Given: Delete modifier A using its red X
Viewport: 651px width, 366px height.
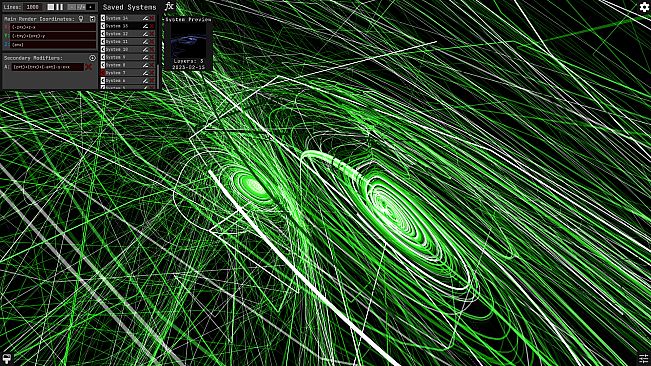Looking at the screenshot, I should [88, 67].
